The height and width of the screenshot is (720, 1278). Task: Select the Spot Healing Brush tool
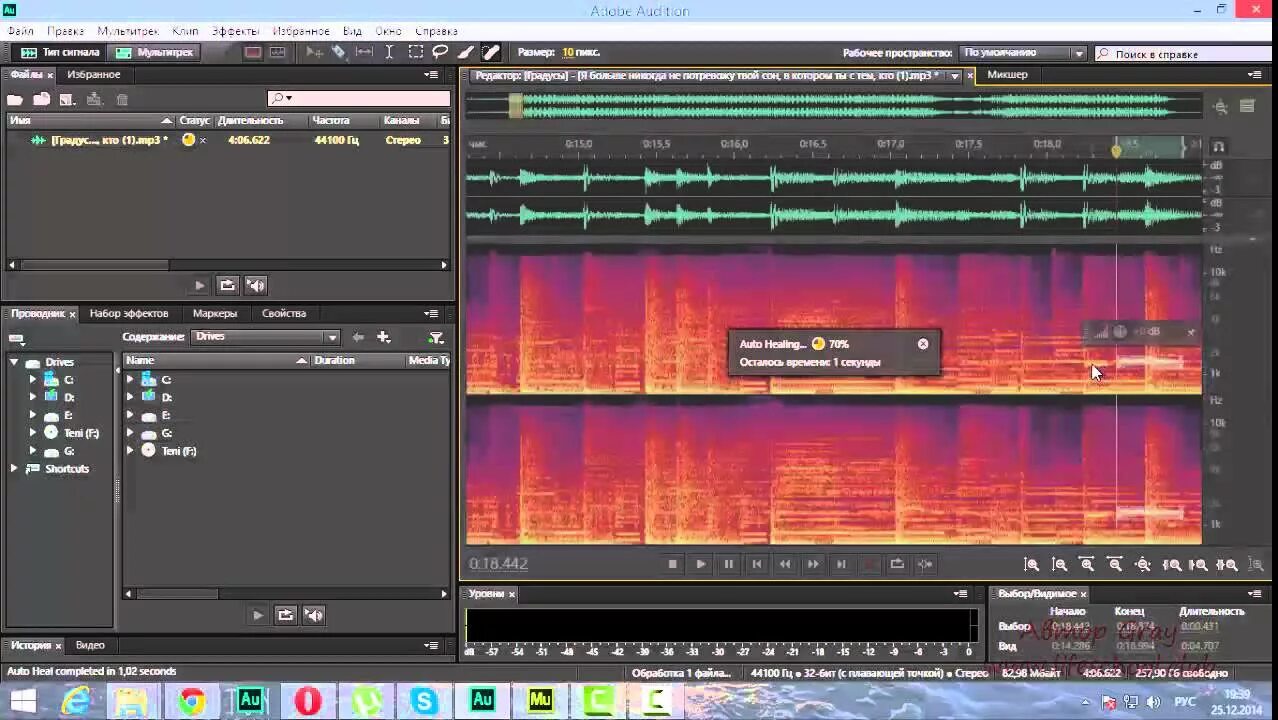click(492, 52)
